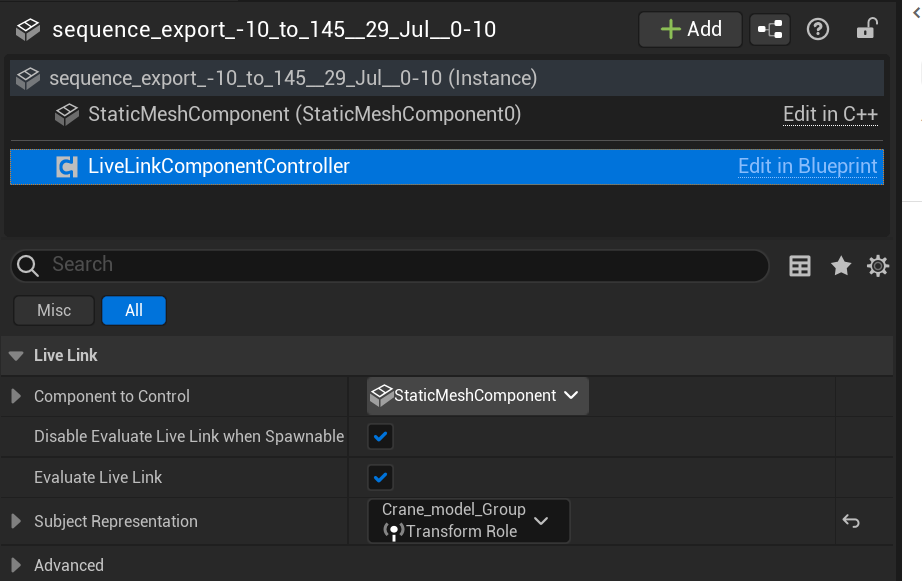The height and width of the screenshot is (581, 922).
Task: Open the Blueprint/Add Script hierarchy icon
Action: click(x=770, y=30)
